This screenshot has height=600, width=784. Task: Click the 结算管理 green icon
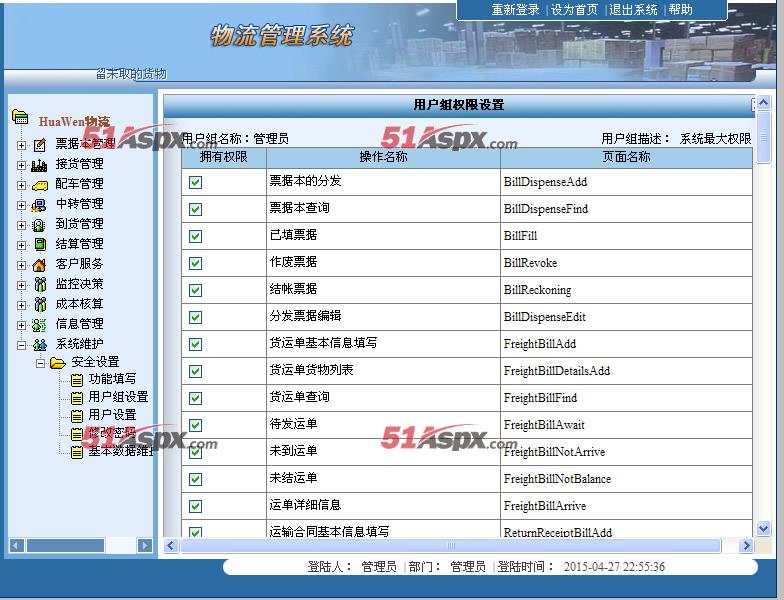[x=39, y=244]
